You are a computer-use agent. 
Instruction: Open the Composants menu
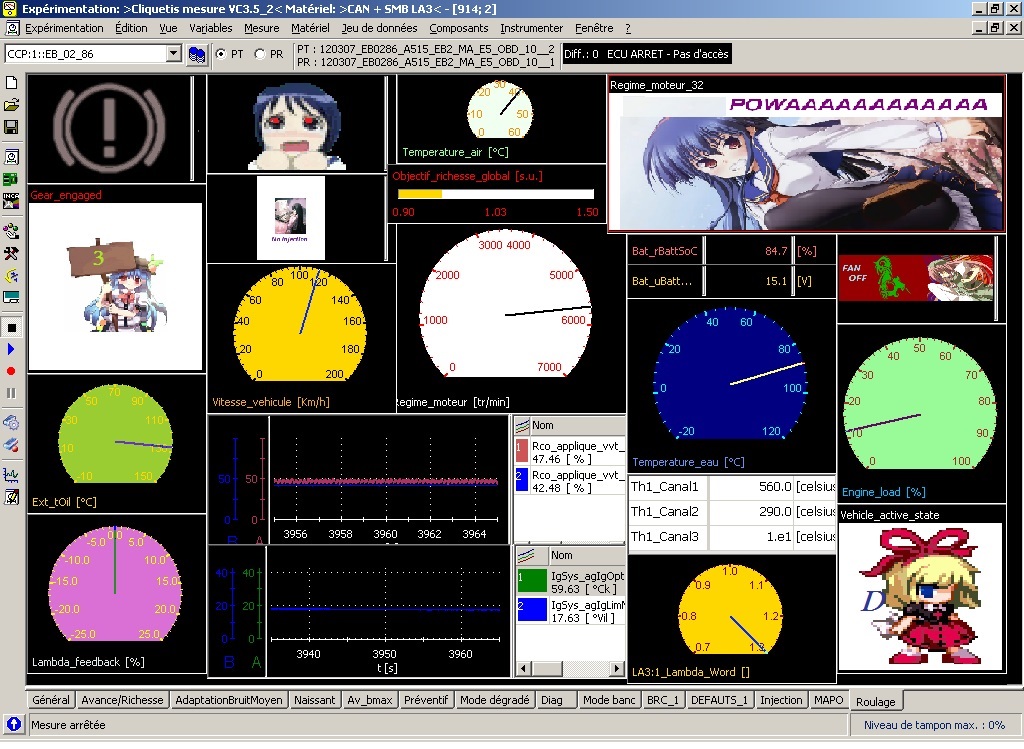pos(458,28)
